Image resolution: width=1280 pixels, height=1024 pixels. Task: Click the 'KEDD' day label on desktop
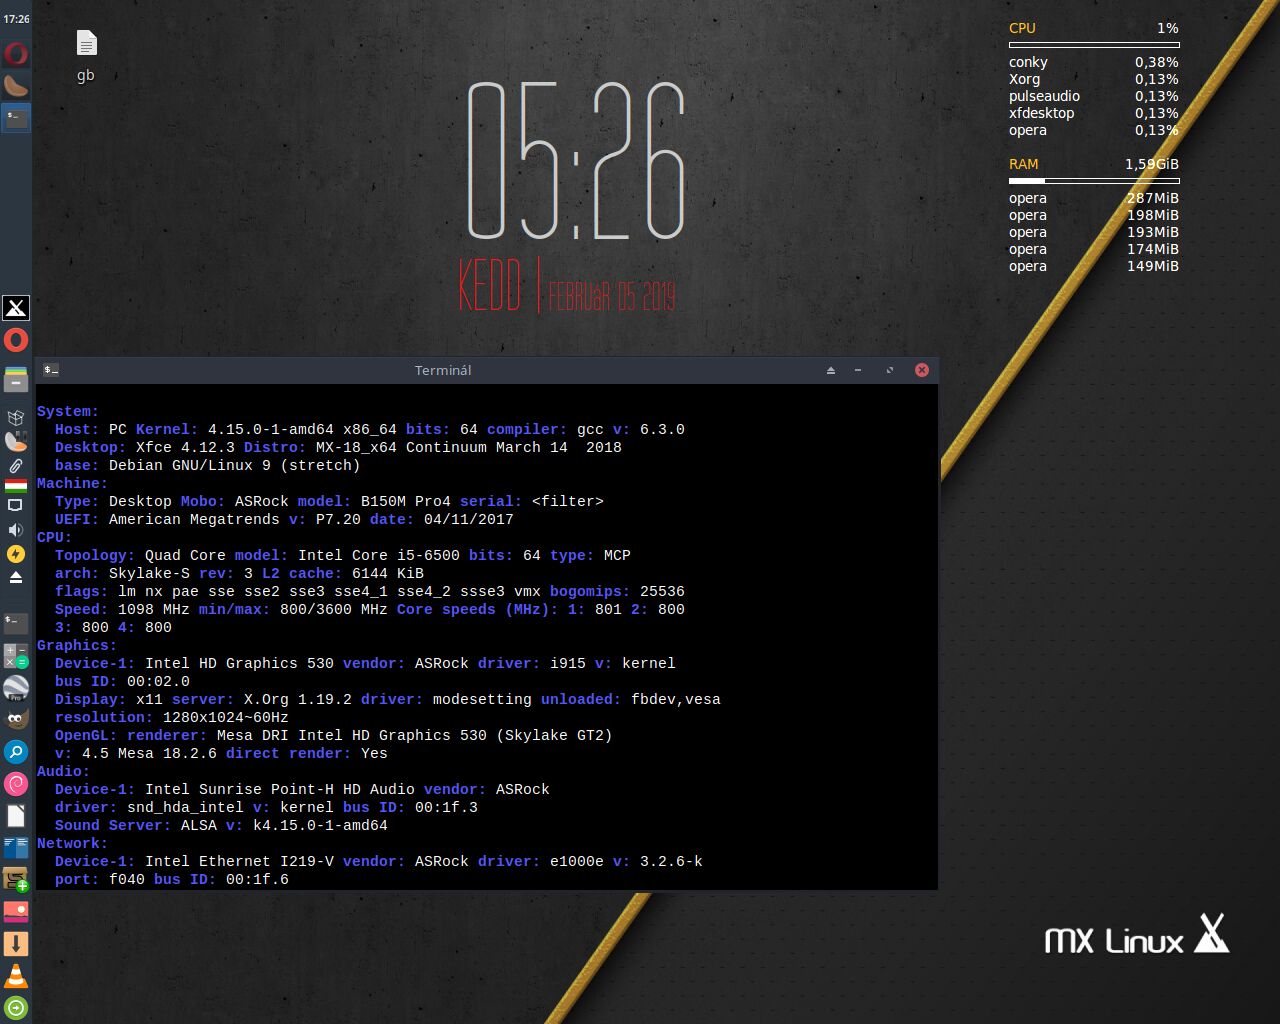[490, 285]
